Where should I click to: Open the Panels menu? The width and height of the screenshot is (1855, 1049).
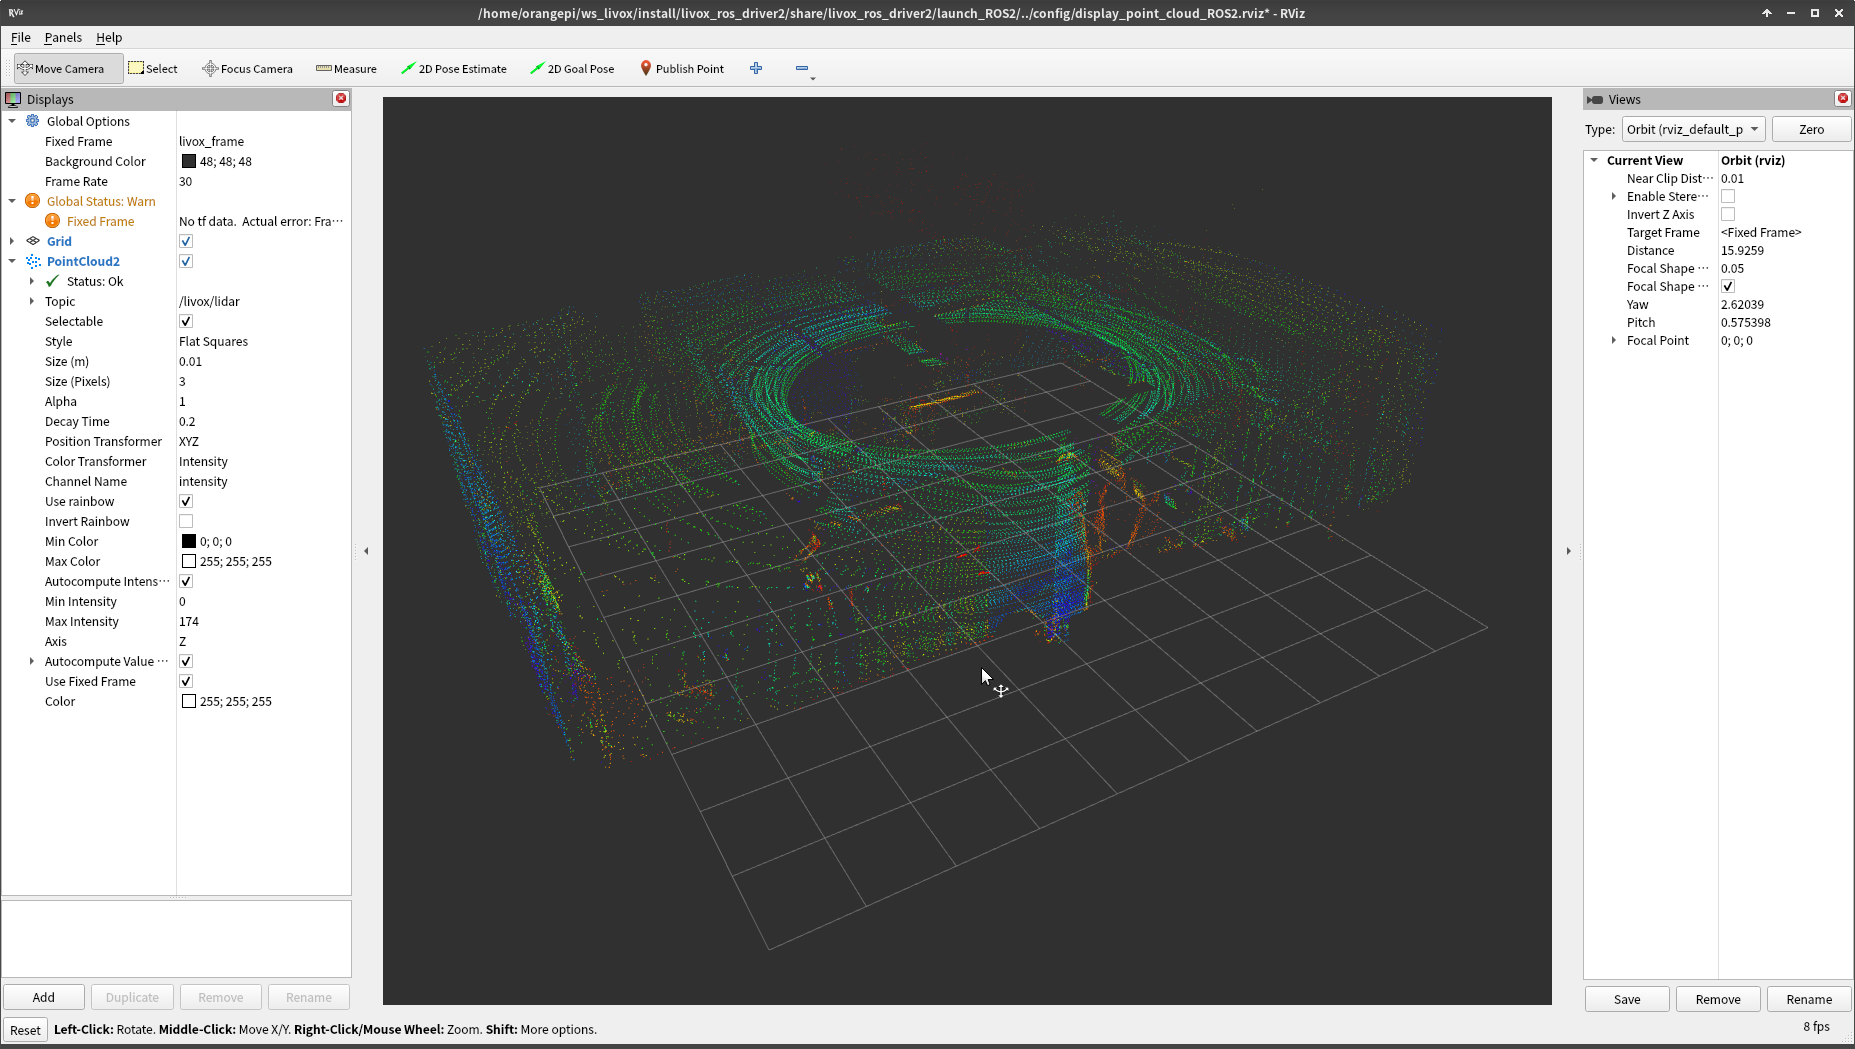pyautogui.click(x=63, y=37)
